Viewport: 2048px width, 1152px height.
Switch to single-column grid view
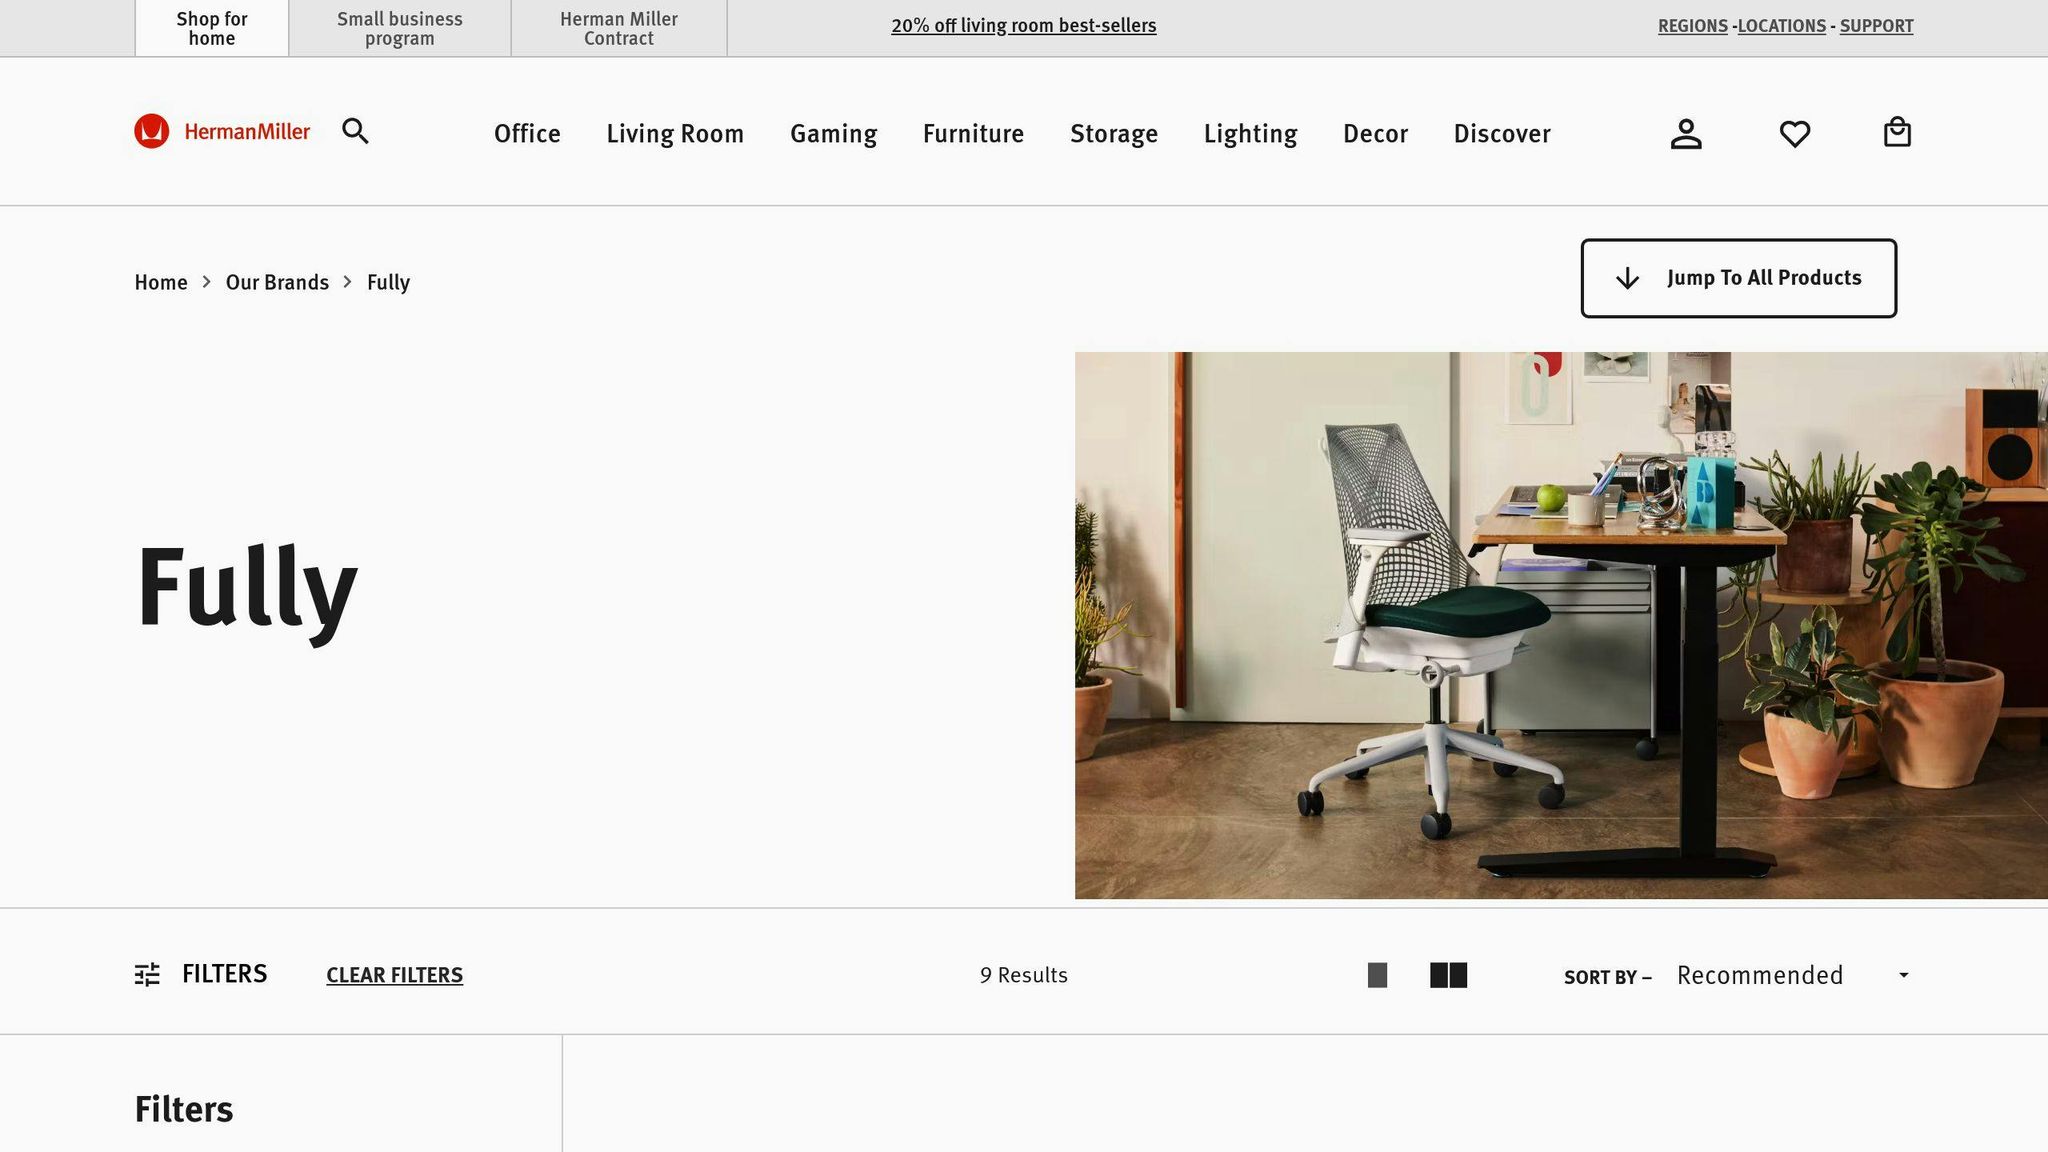(1377, 975)
